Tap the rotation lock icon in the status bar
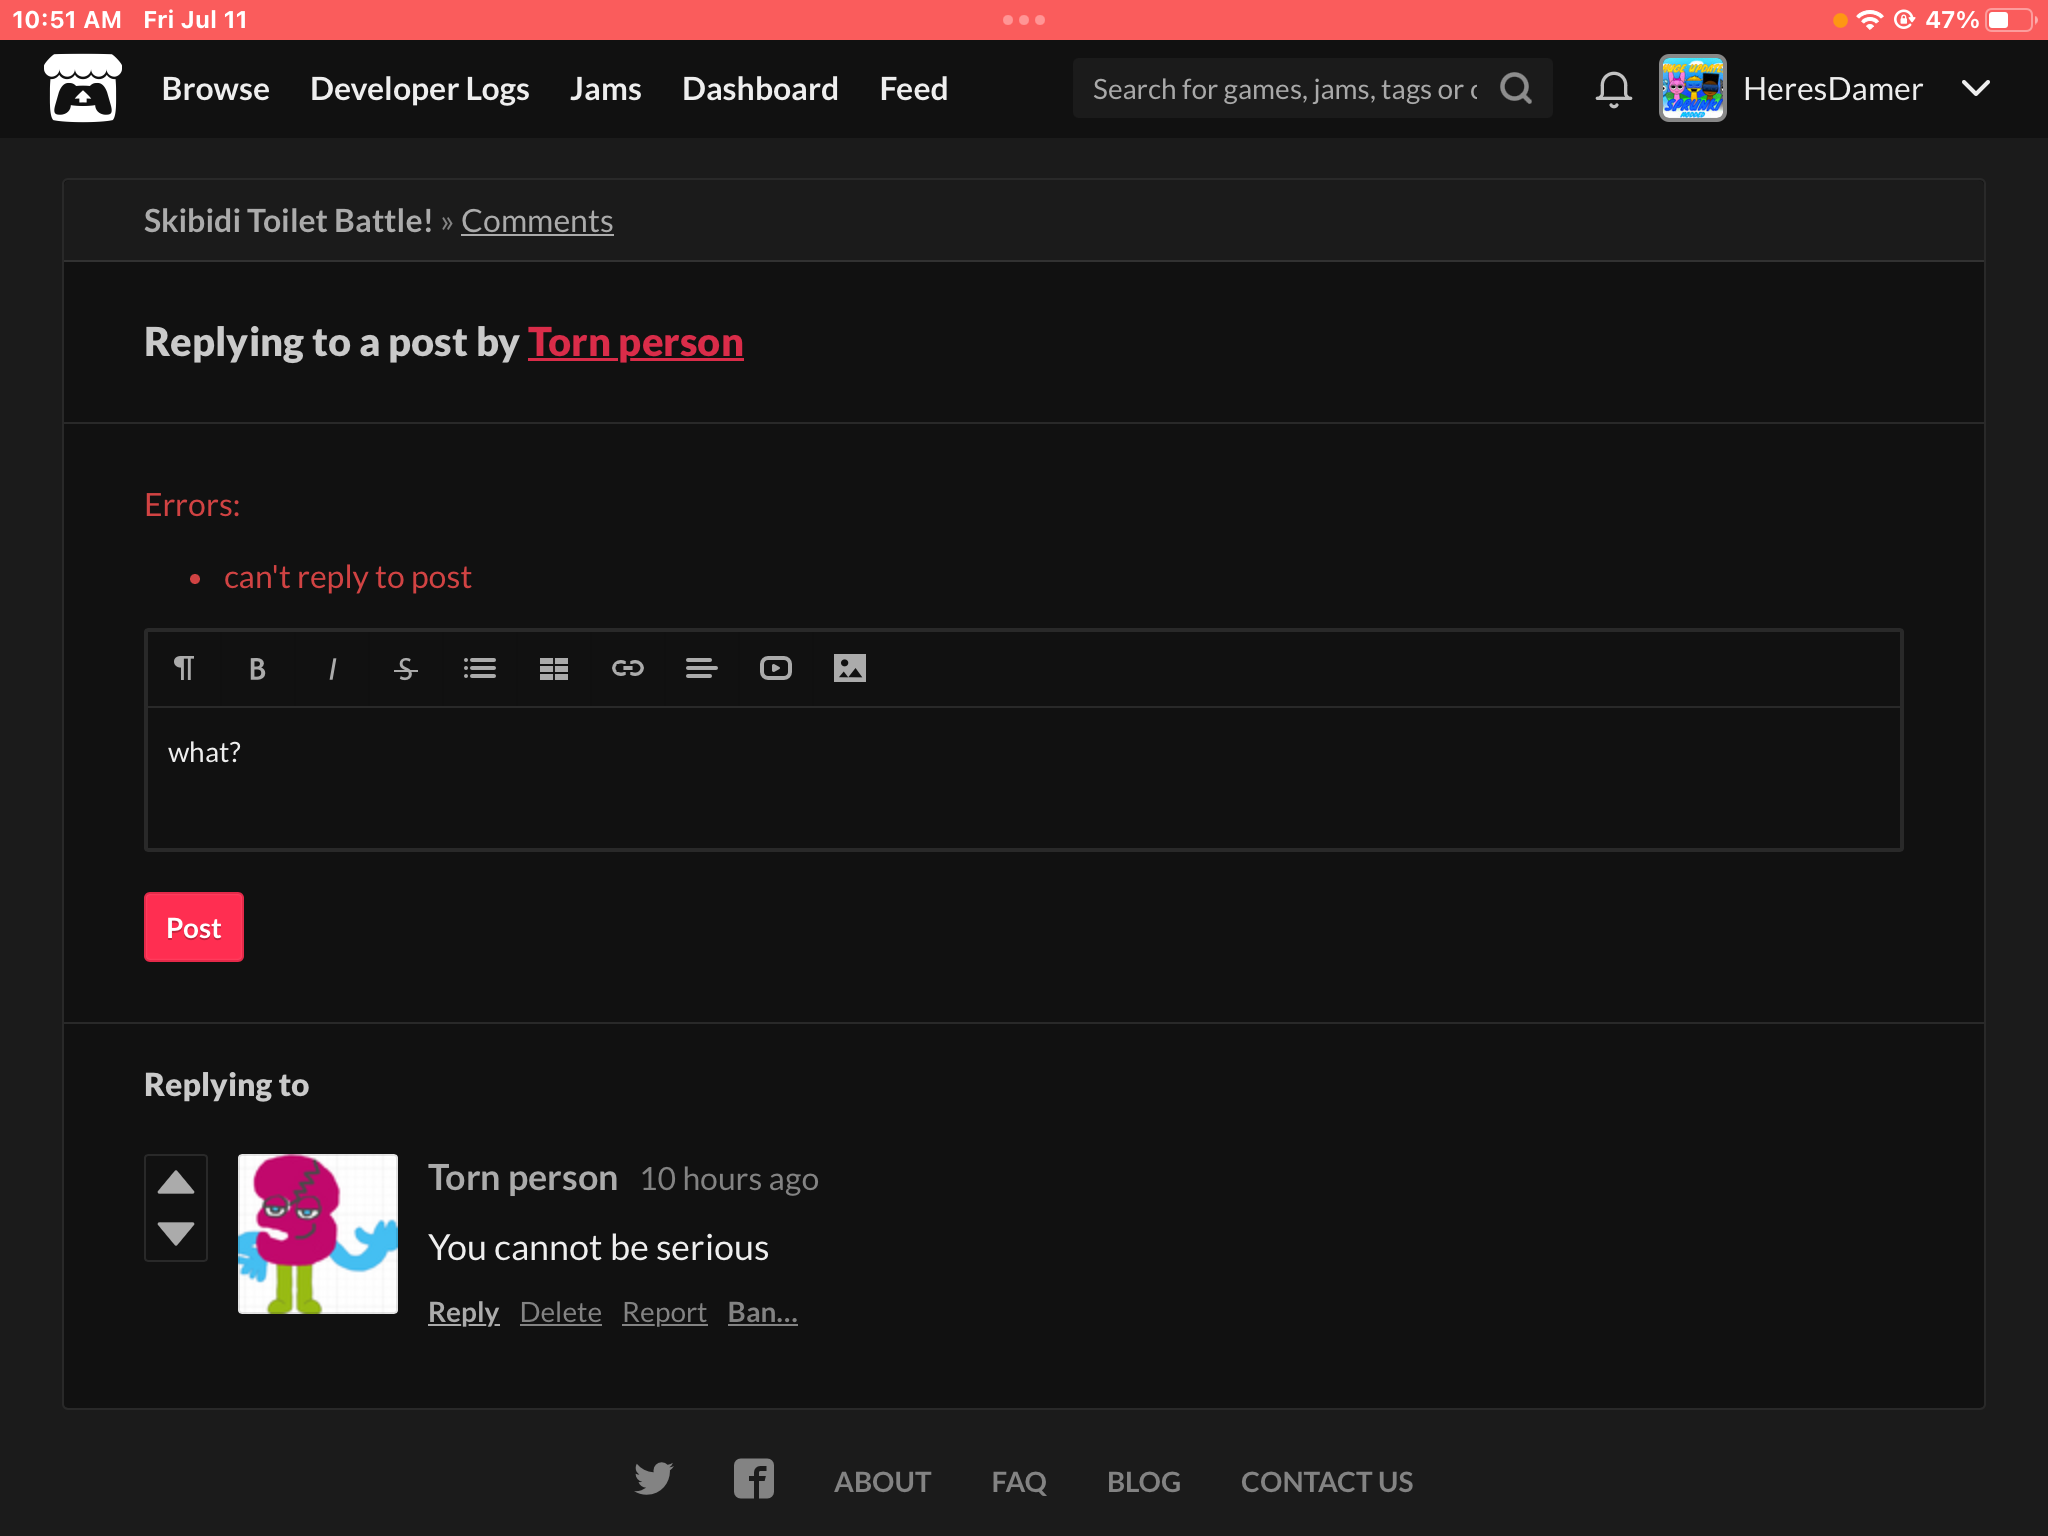This screenshot has width=2048, height=1536. click(x=1905, y=19)
